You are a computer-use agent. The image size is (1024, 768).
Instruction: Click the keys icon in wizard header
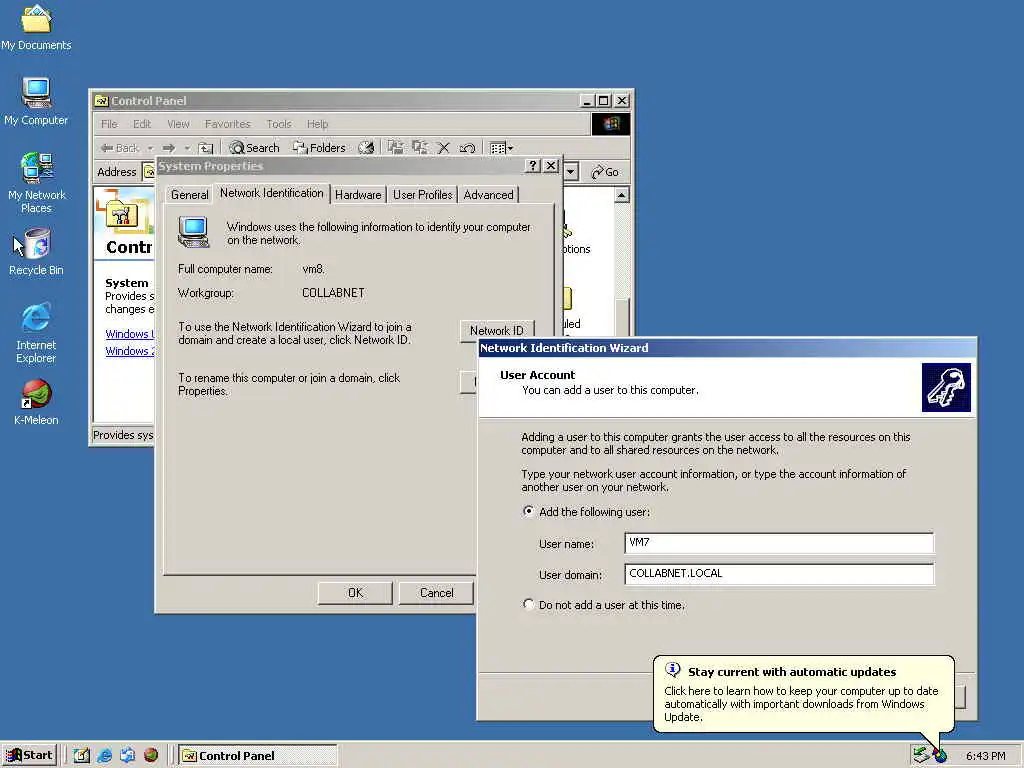click(x=946, y=388)
